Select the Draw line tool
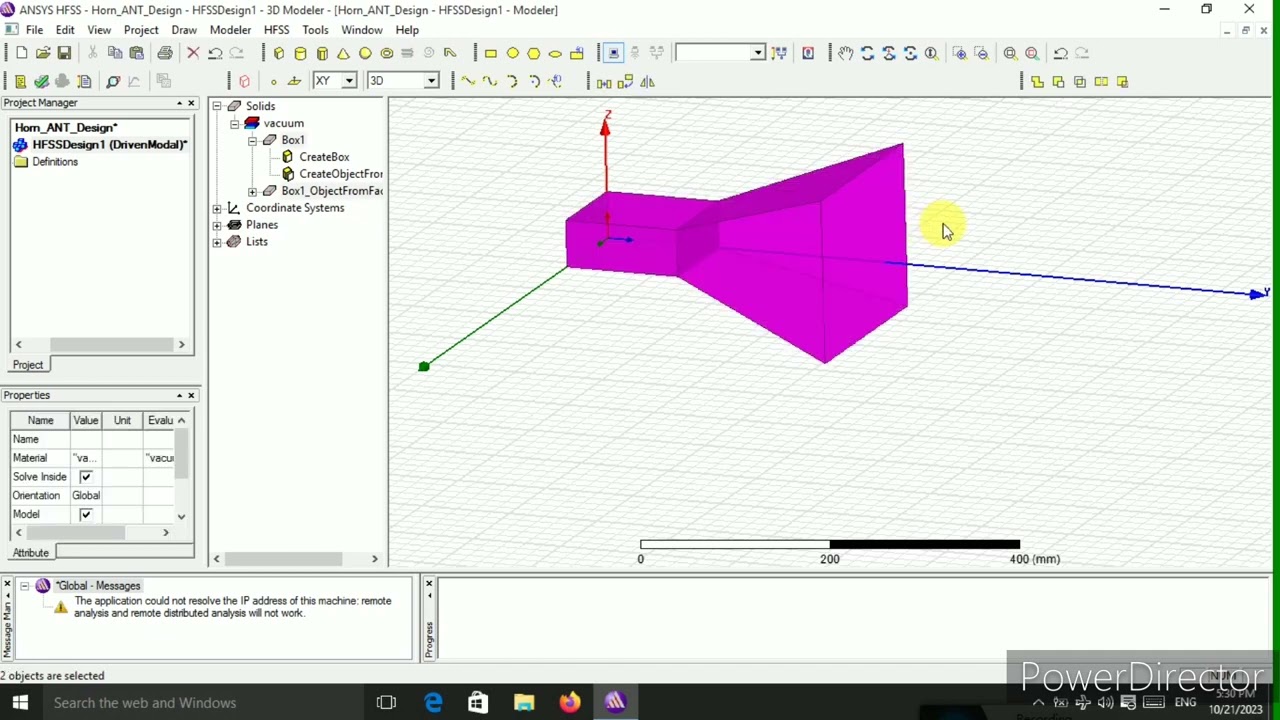This screenshot has width=1280, height=720. click(467, 81)
